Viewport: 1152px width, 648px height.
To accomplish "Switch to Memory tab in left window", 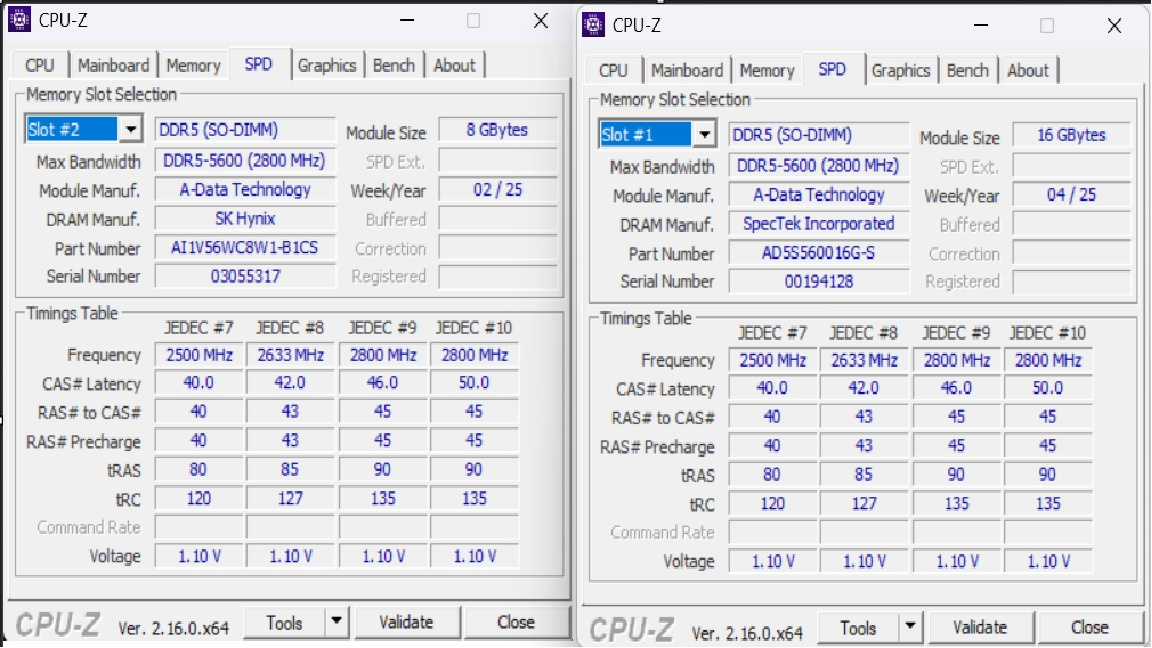I will pyautogui.click(x=193, y=65).
